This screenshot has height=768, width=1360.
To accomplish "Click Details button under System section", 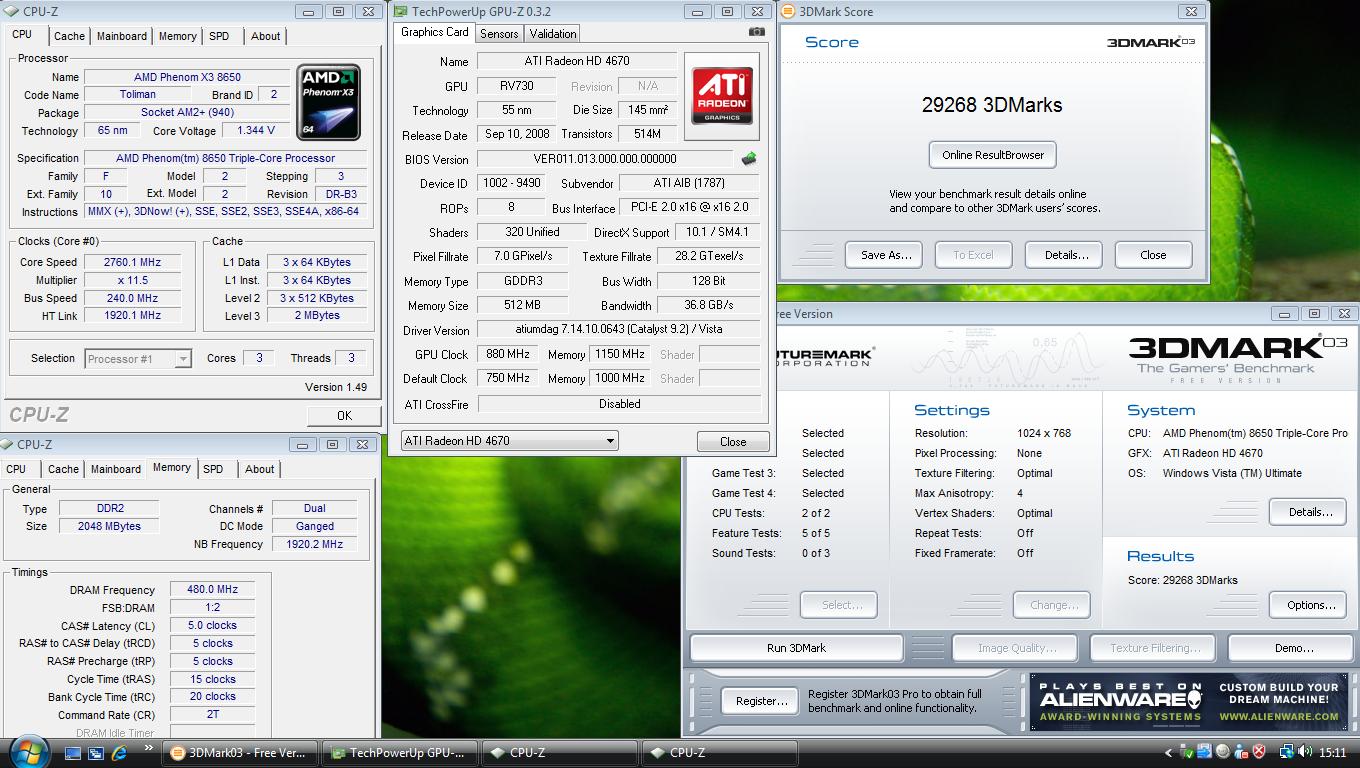I will [x=1310, y=512].
